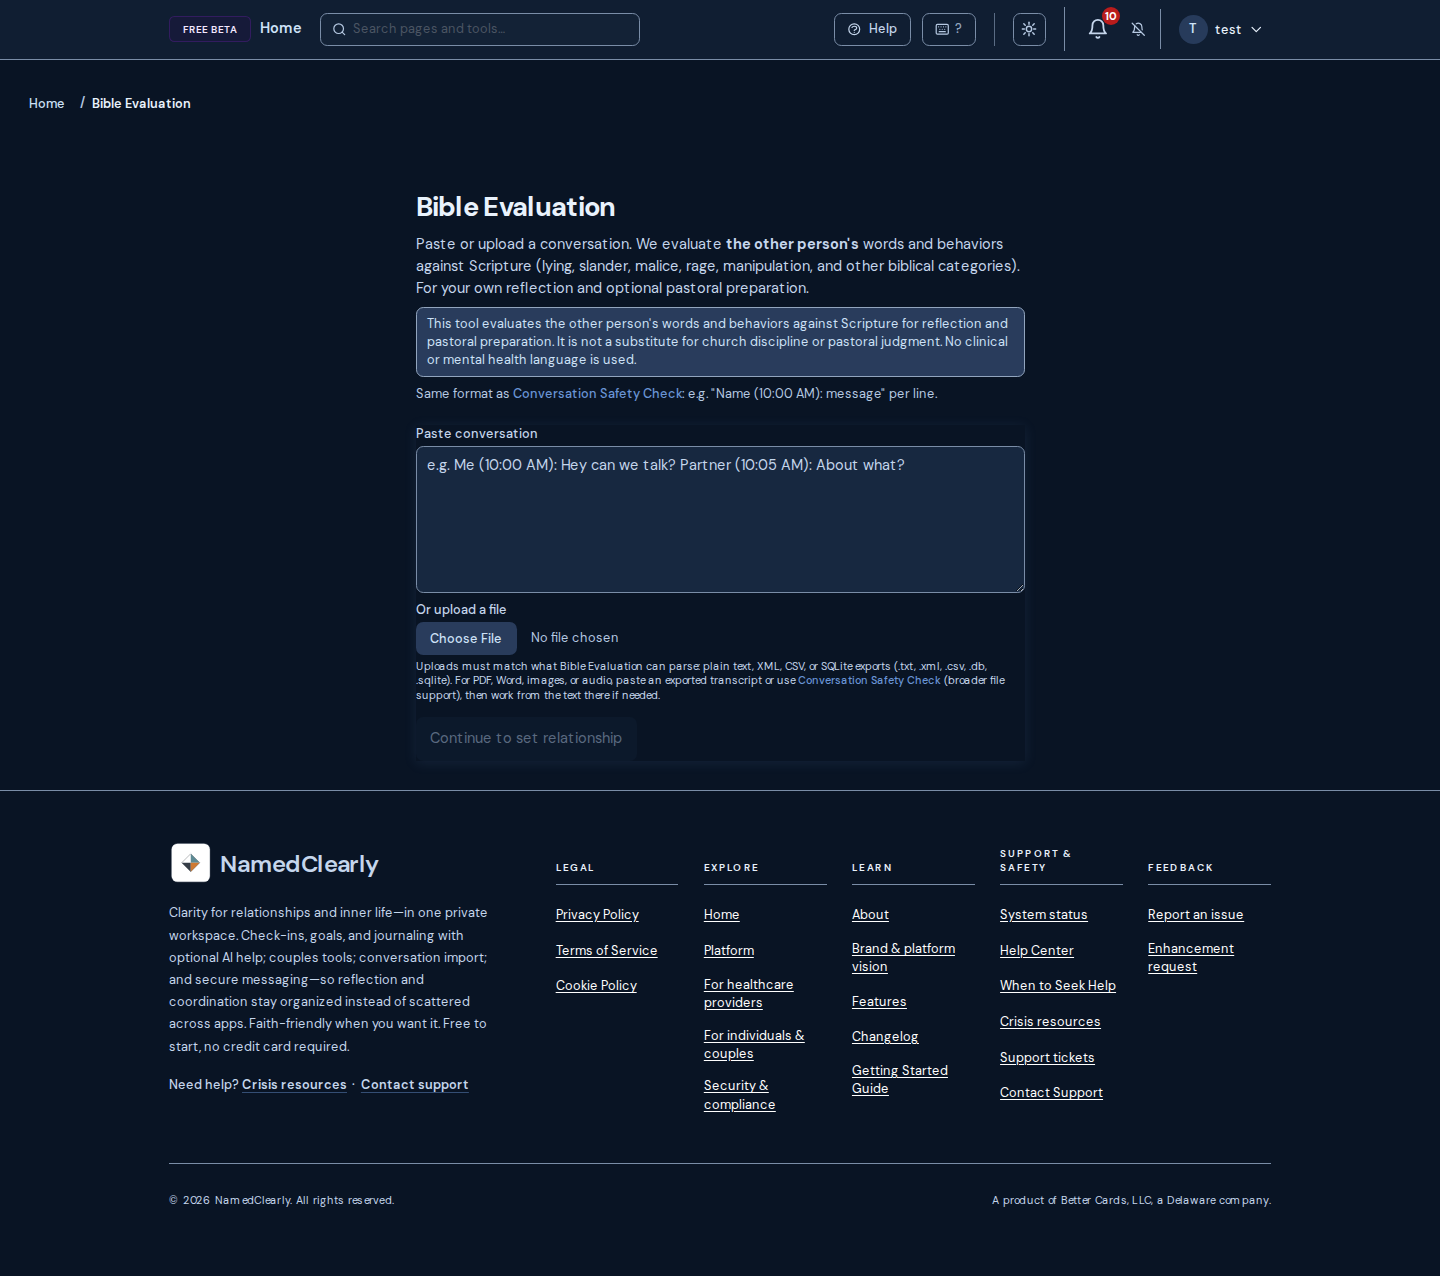Click the NamedClearly logo icon
Image resolution: width=1440 pixels, height=1276 pixels.
(x=190, y=863)
